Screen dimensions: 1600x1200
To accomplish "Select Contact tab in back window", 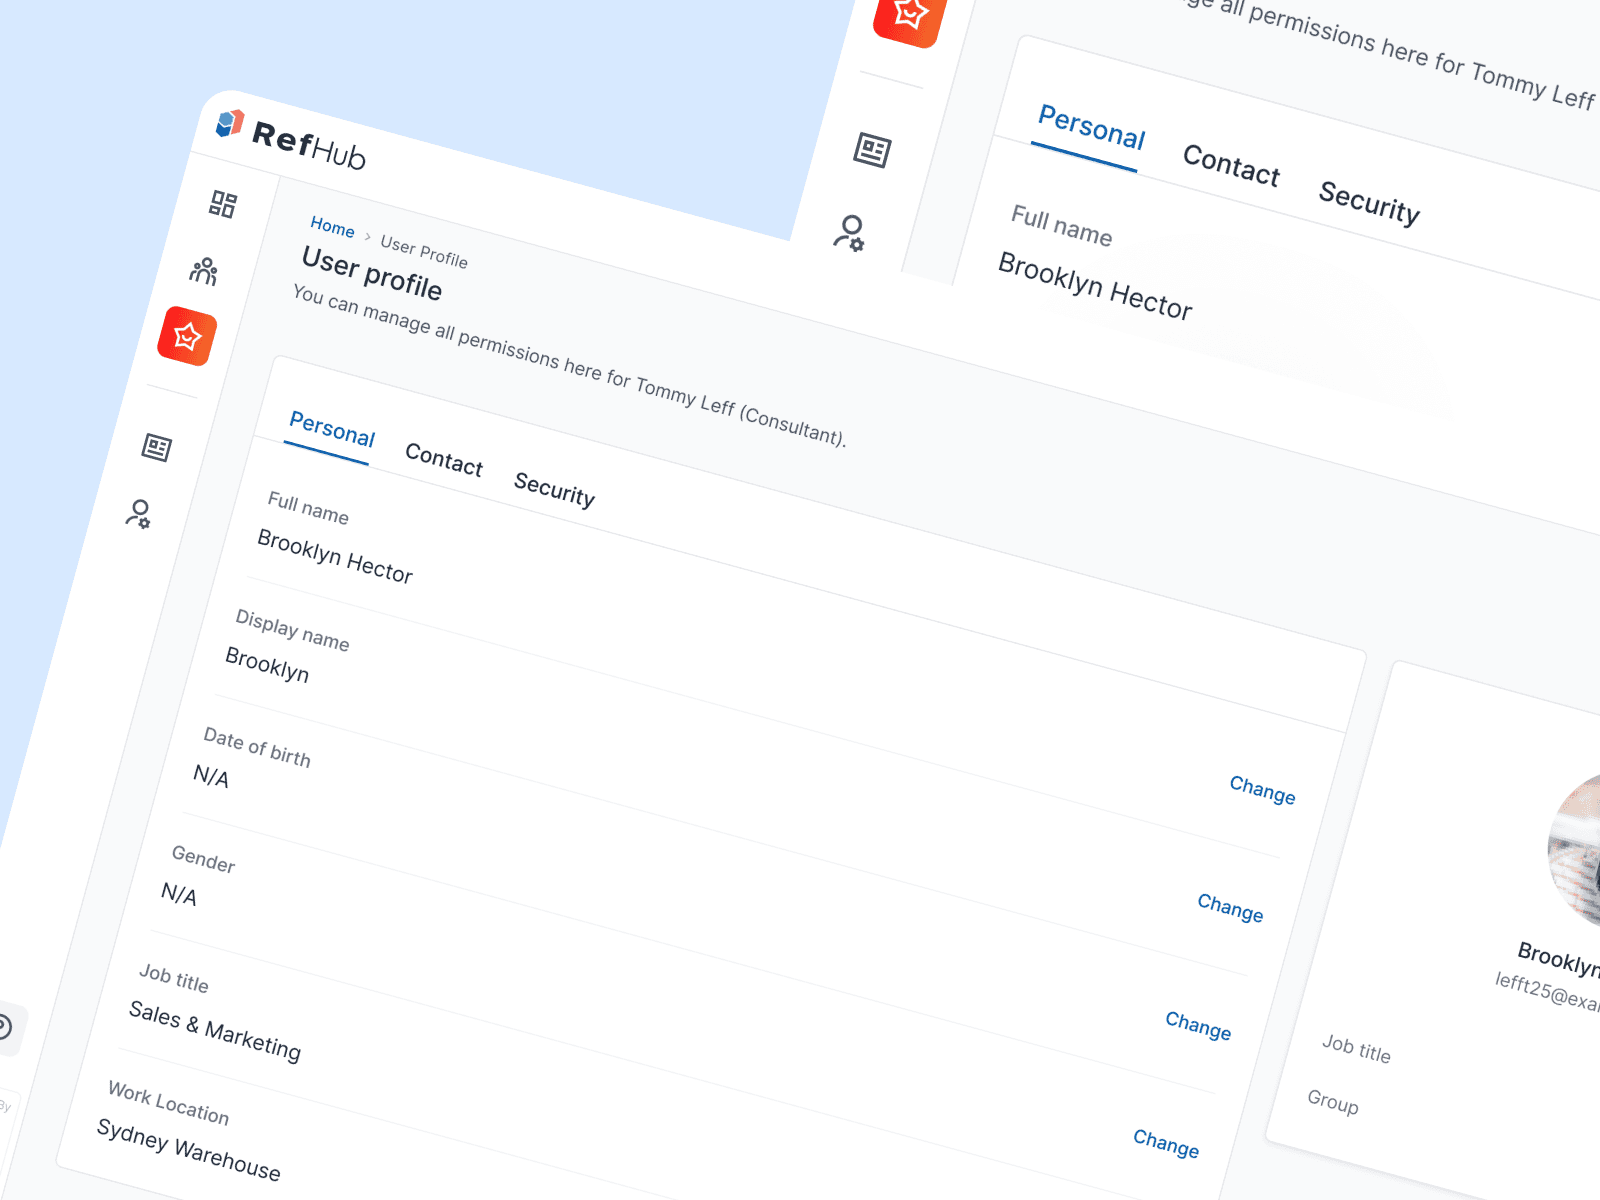I will point(1231,165).
